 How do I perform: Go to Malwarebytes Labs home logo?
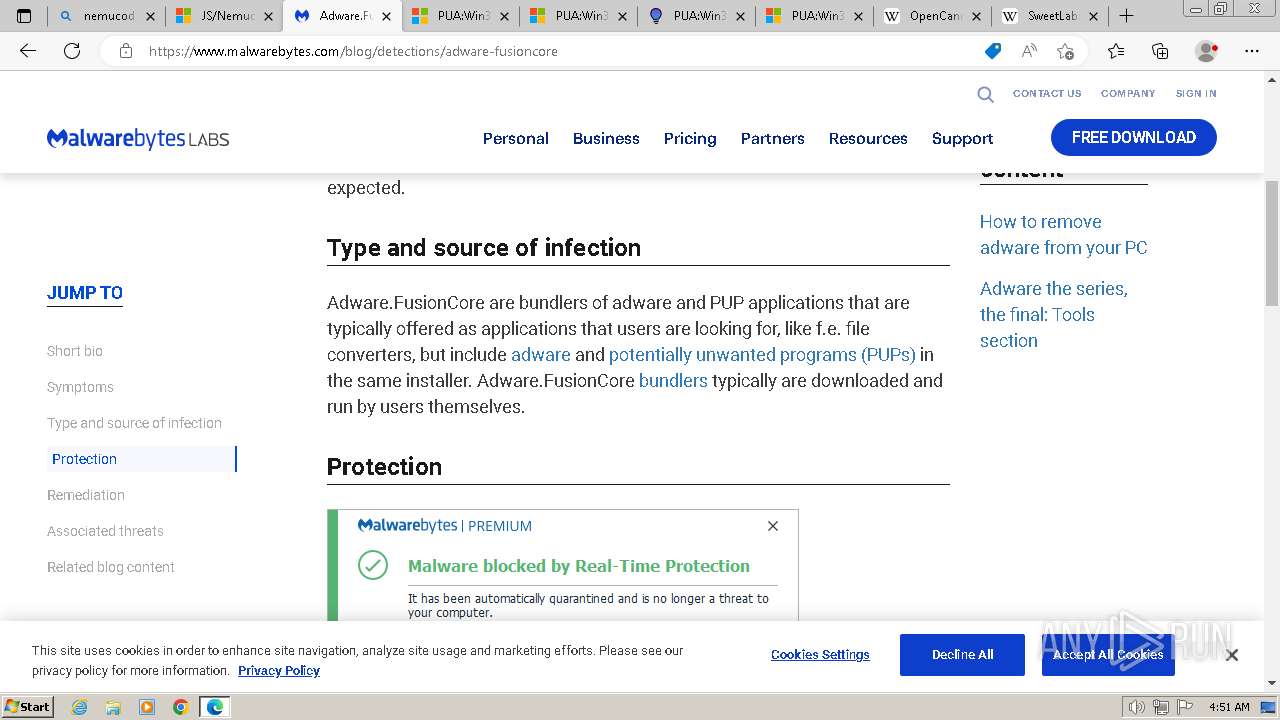coord(138,138)
